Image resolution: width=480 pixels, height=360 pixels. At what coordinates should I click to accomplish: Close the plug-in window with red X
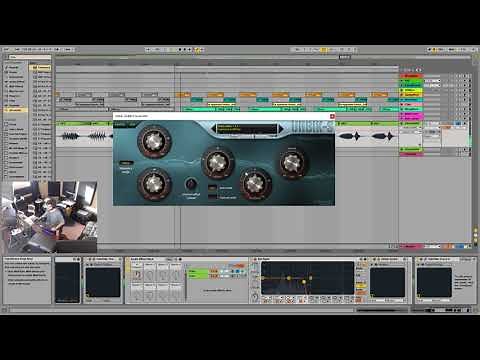(332, 116)
